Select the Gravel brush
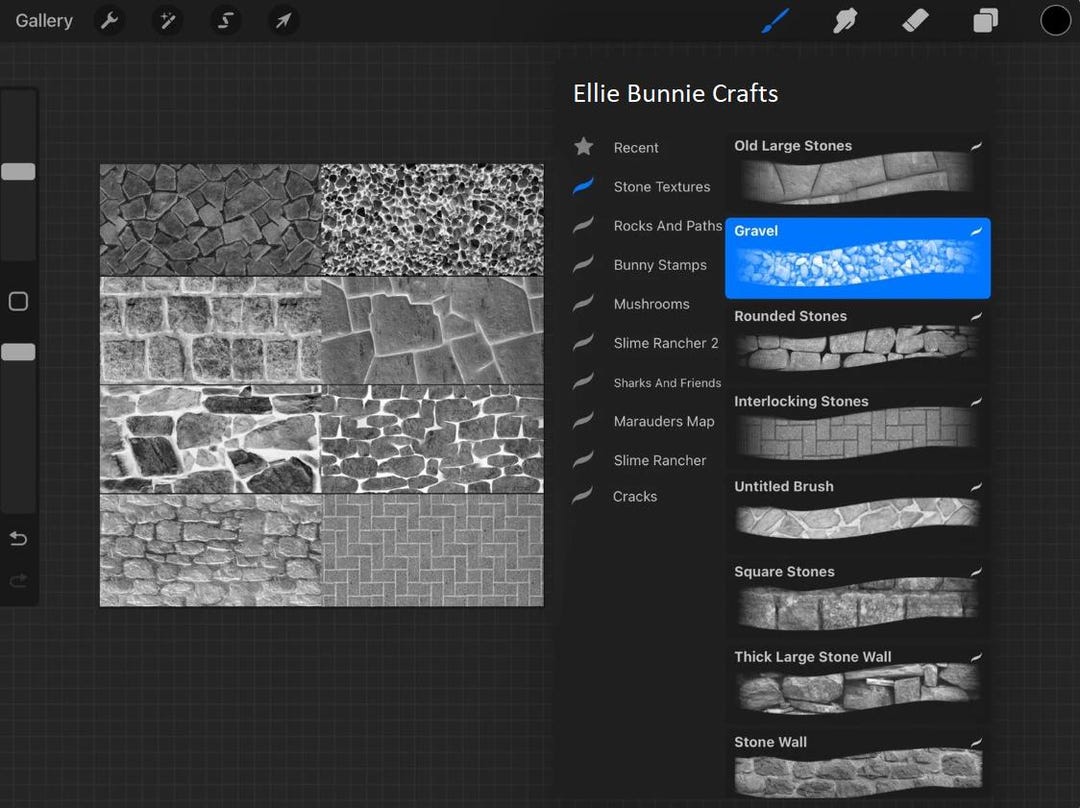 [857, 258]
